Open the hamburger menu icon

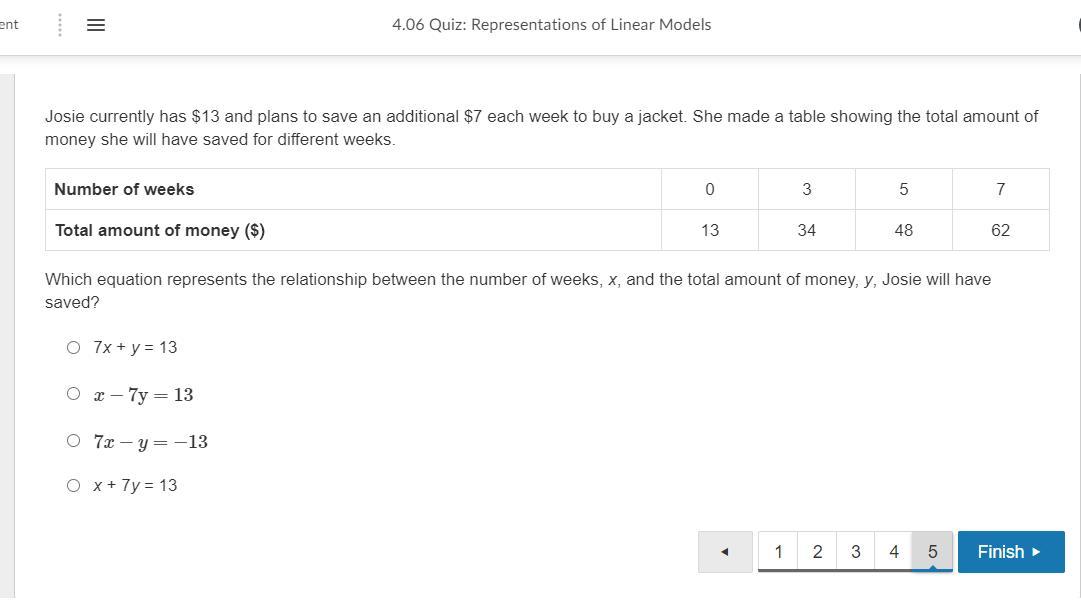pos(96,25)
